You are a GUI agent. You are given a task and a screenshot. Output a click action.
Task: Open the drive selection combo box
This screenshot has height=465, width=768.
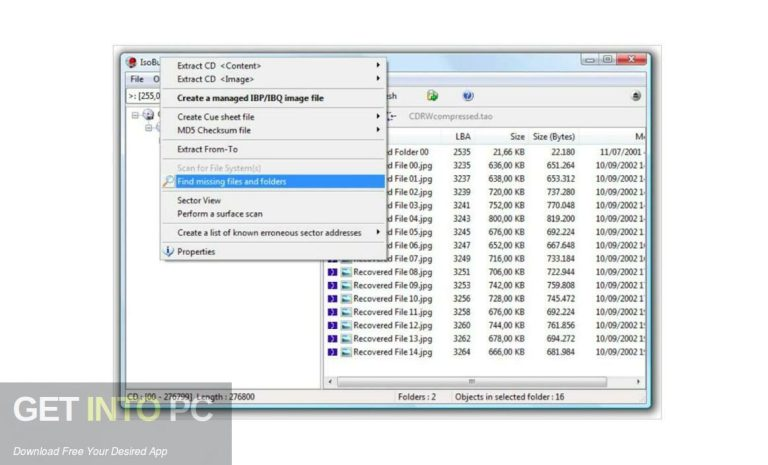coord(144,96)
